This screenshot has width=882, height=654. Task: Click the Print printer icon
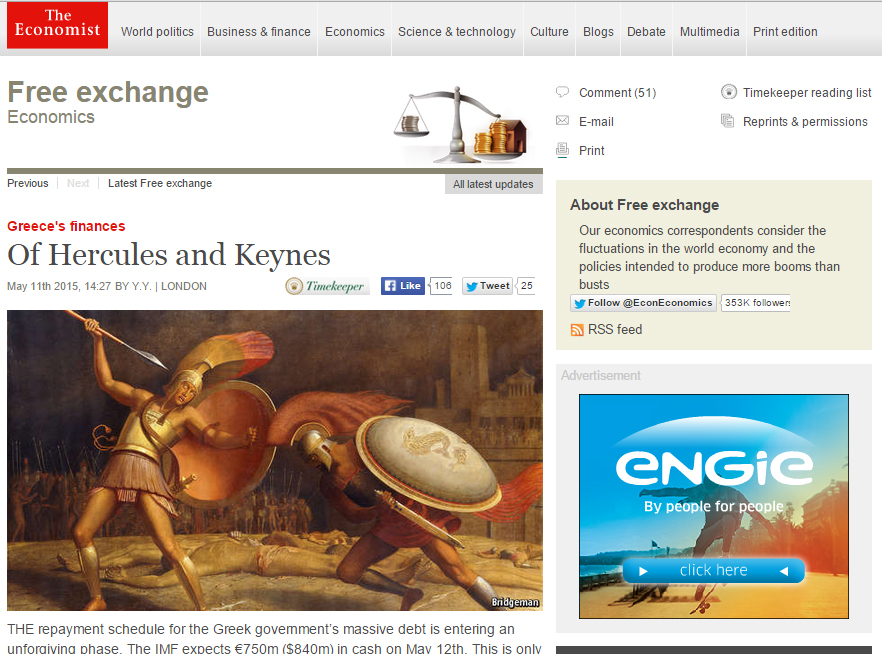click(562, 150)
